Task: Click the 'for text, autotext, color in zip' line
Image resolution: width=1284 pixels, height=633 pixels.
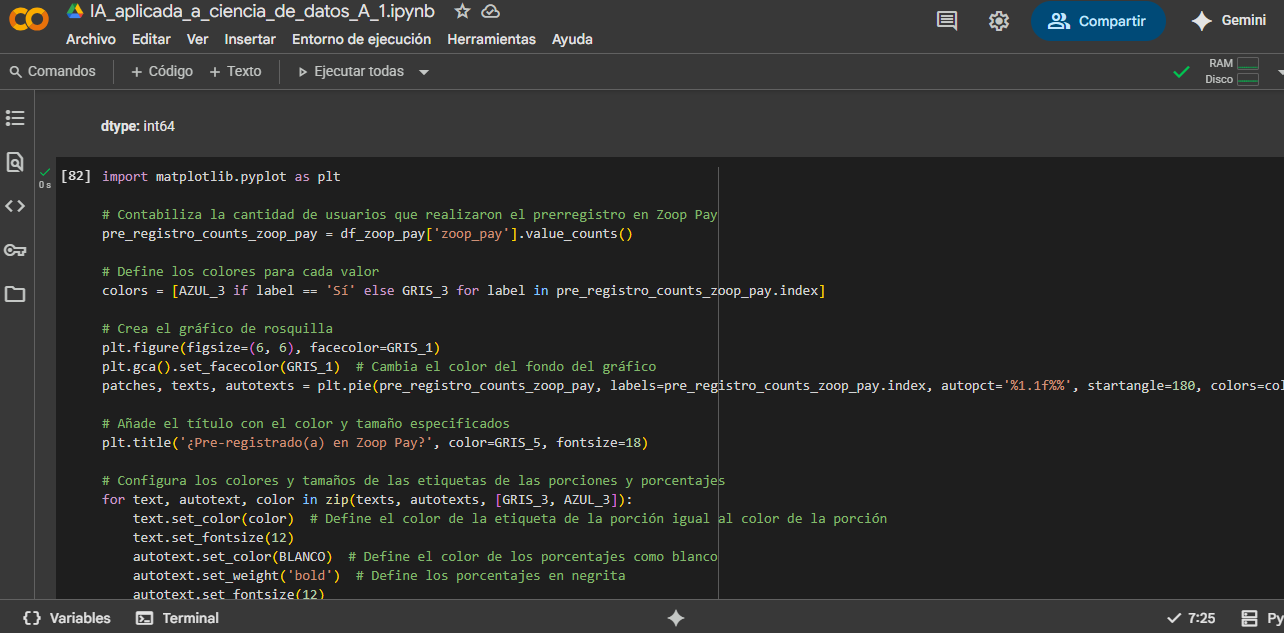Action: click(367, 499)
